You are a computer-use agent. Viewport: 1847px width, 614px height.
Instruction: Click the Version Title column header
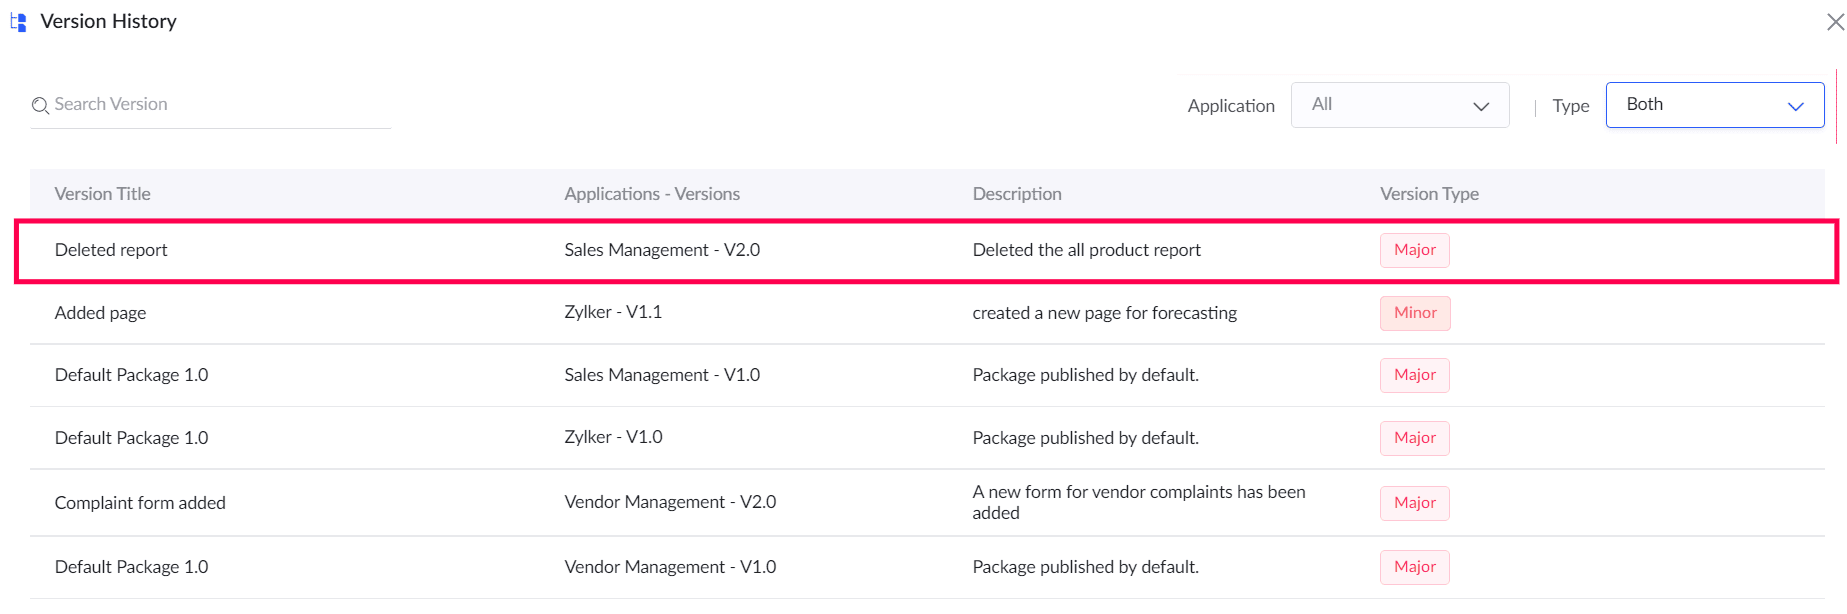(103, 194)
